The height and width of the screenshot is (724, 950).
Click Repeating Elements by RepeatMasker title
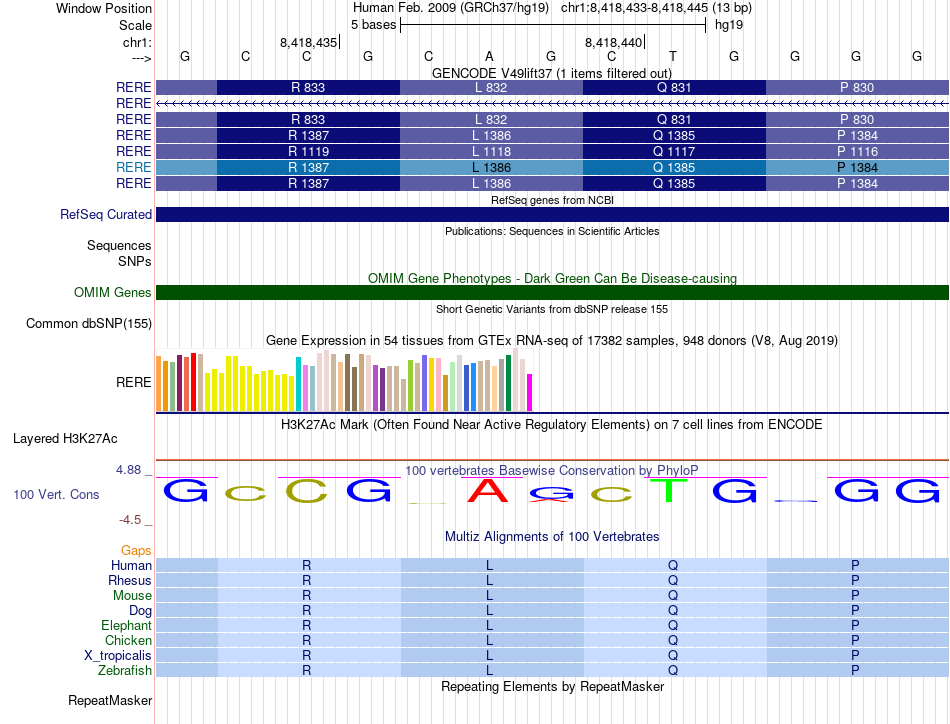(x=552, y=686)
